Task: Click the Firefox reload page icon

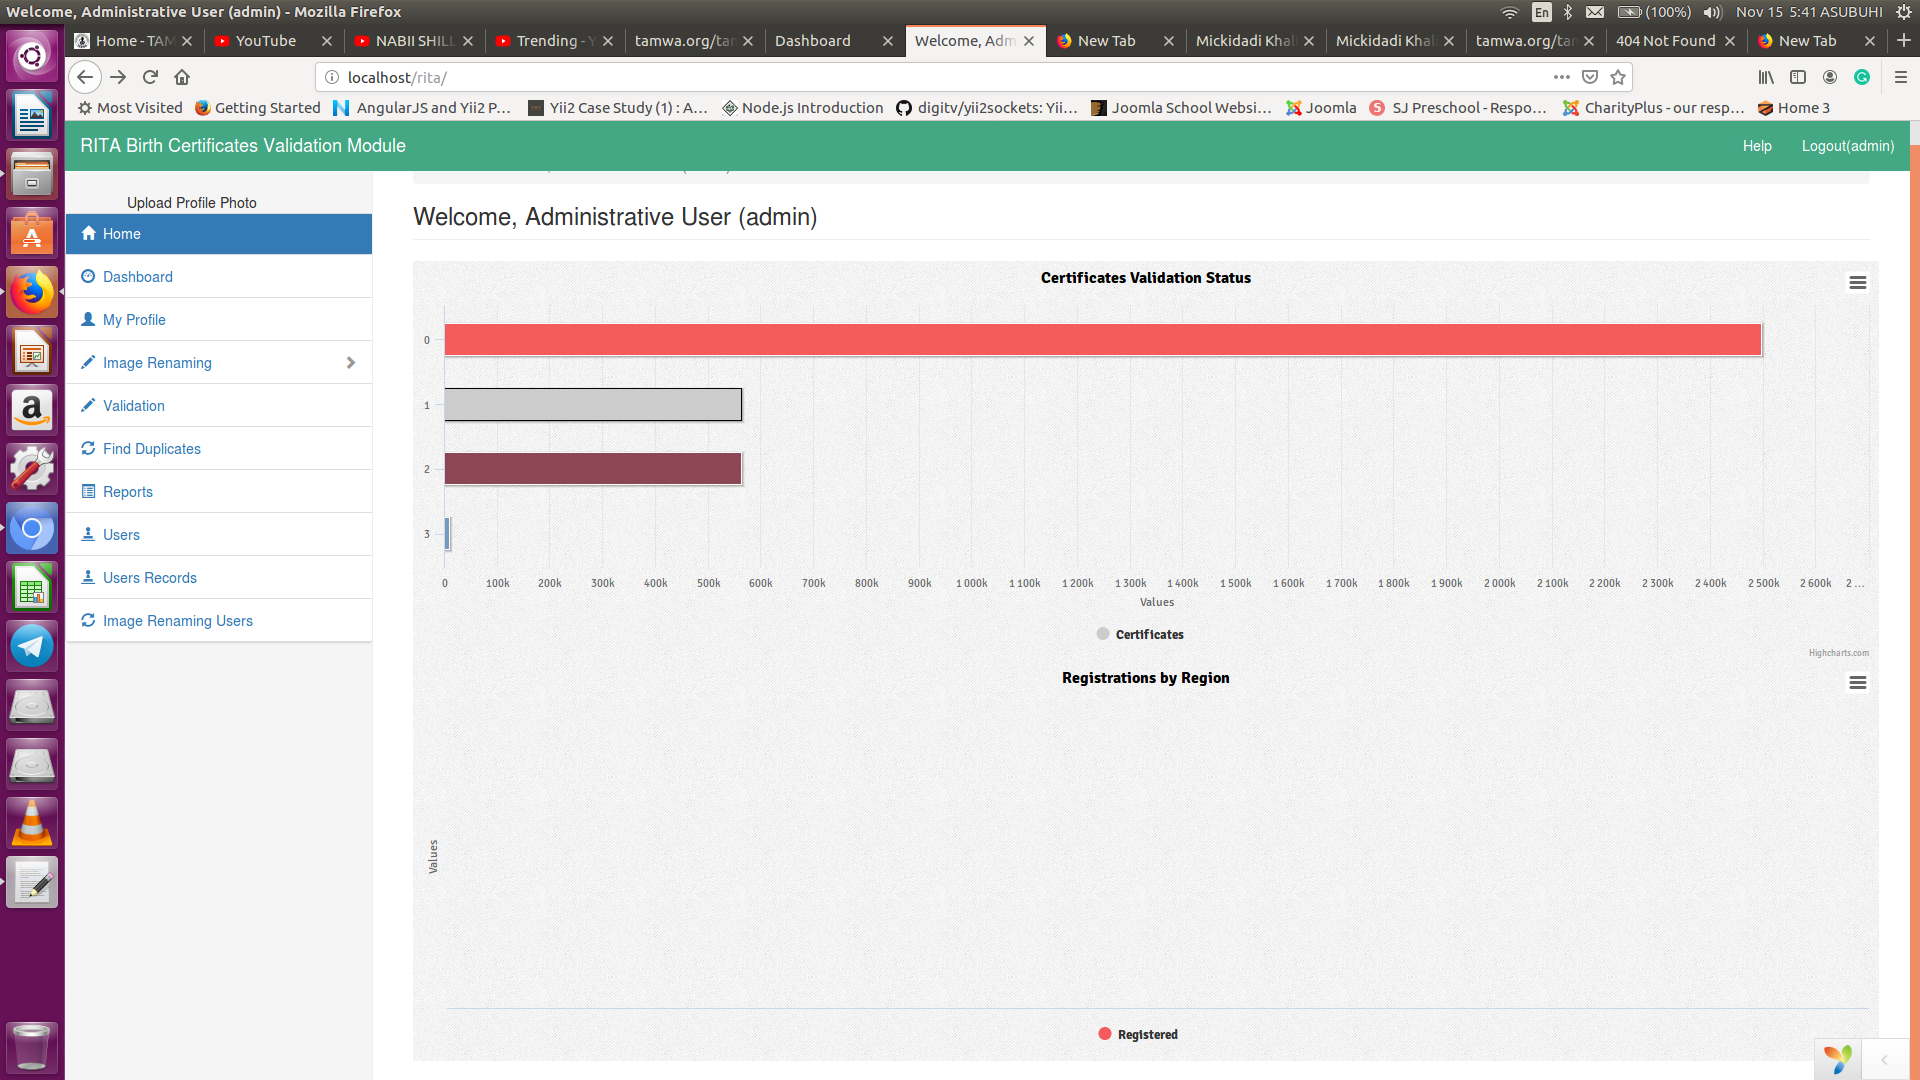Action: pyautogui.click(x=150, y=77)
